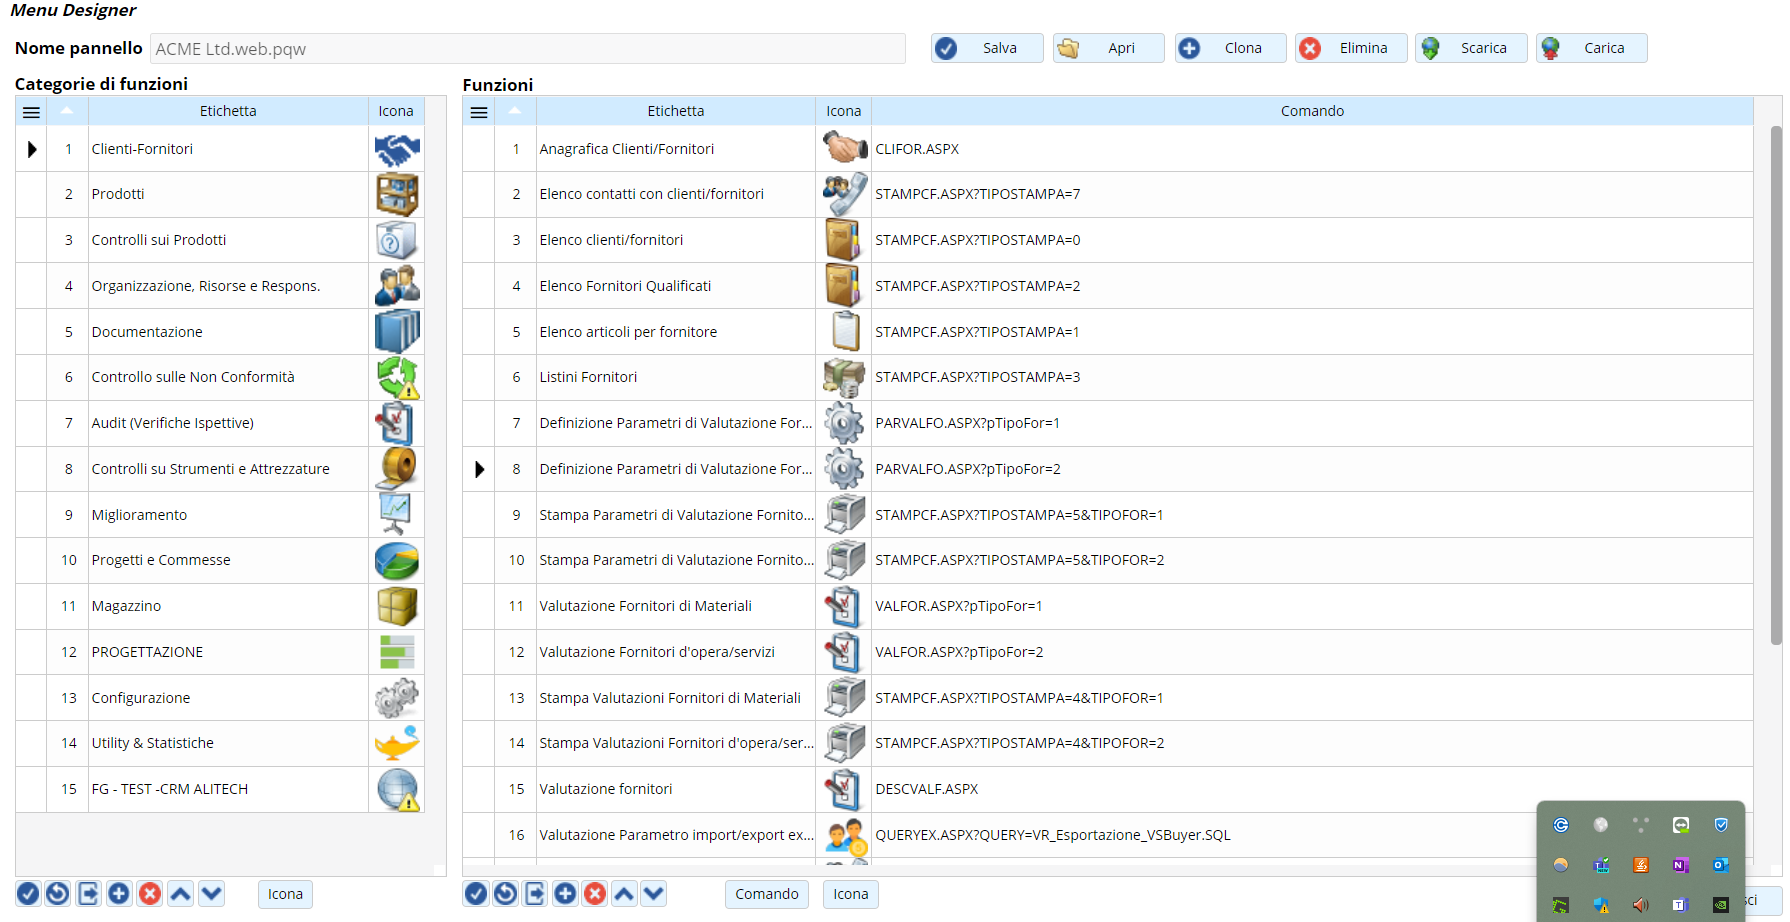Open Outlook from the system tray popup
The width and height of the screenshot is (1790, 922).
tap(1720, 865)
